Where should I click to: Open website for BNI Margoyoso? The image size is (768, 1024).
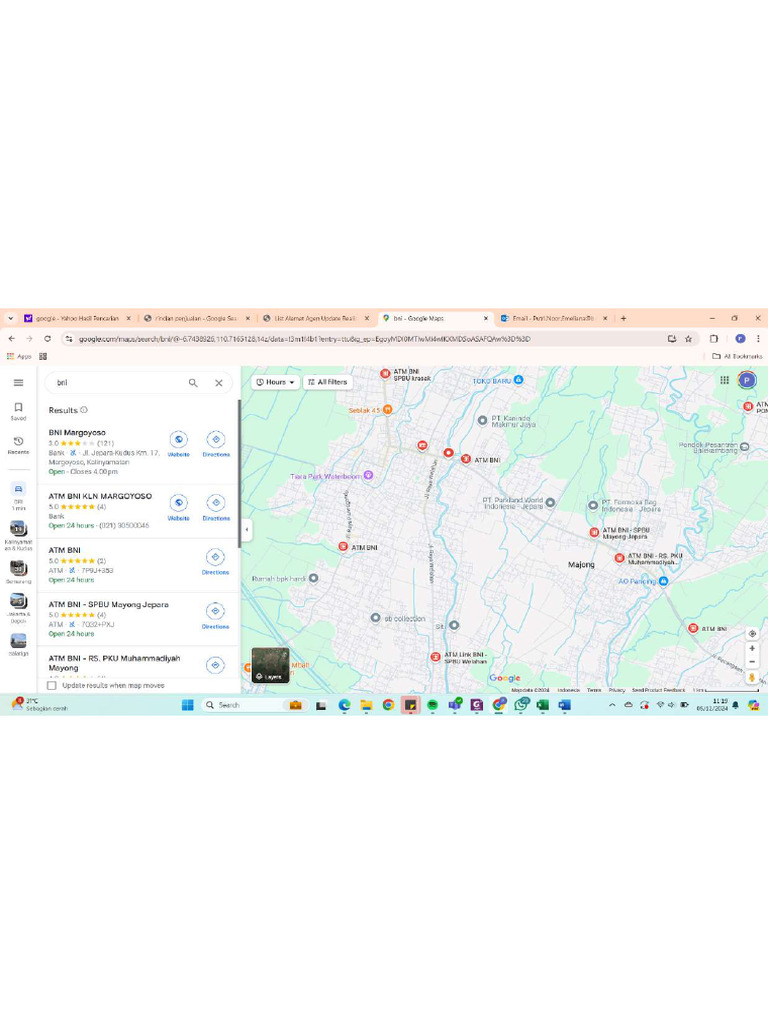178,444
